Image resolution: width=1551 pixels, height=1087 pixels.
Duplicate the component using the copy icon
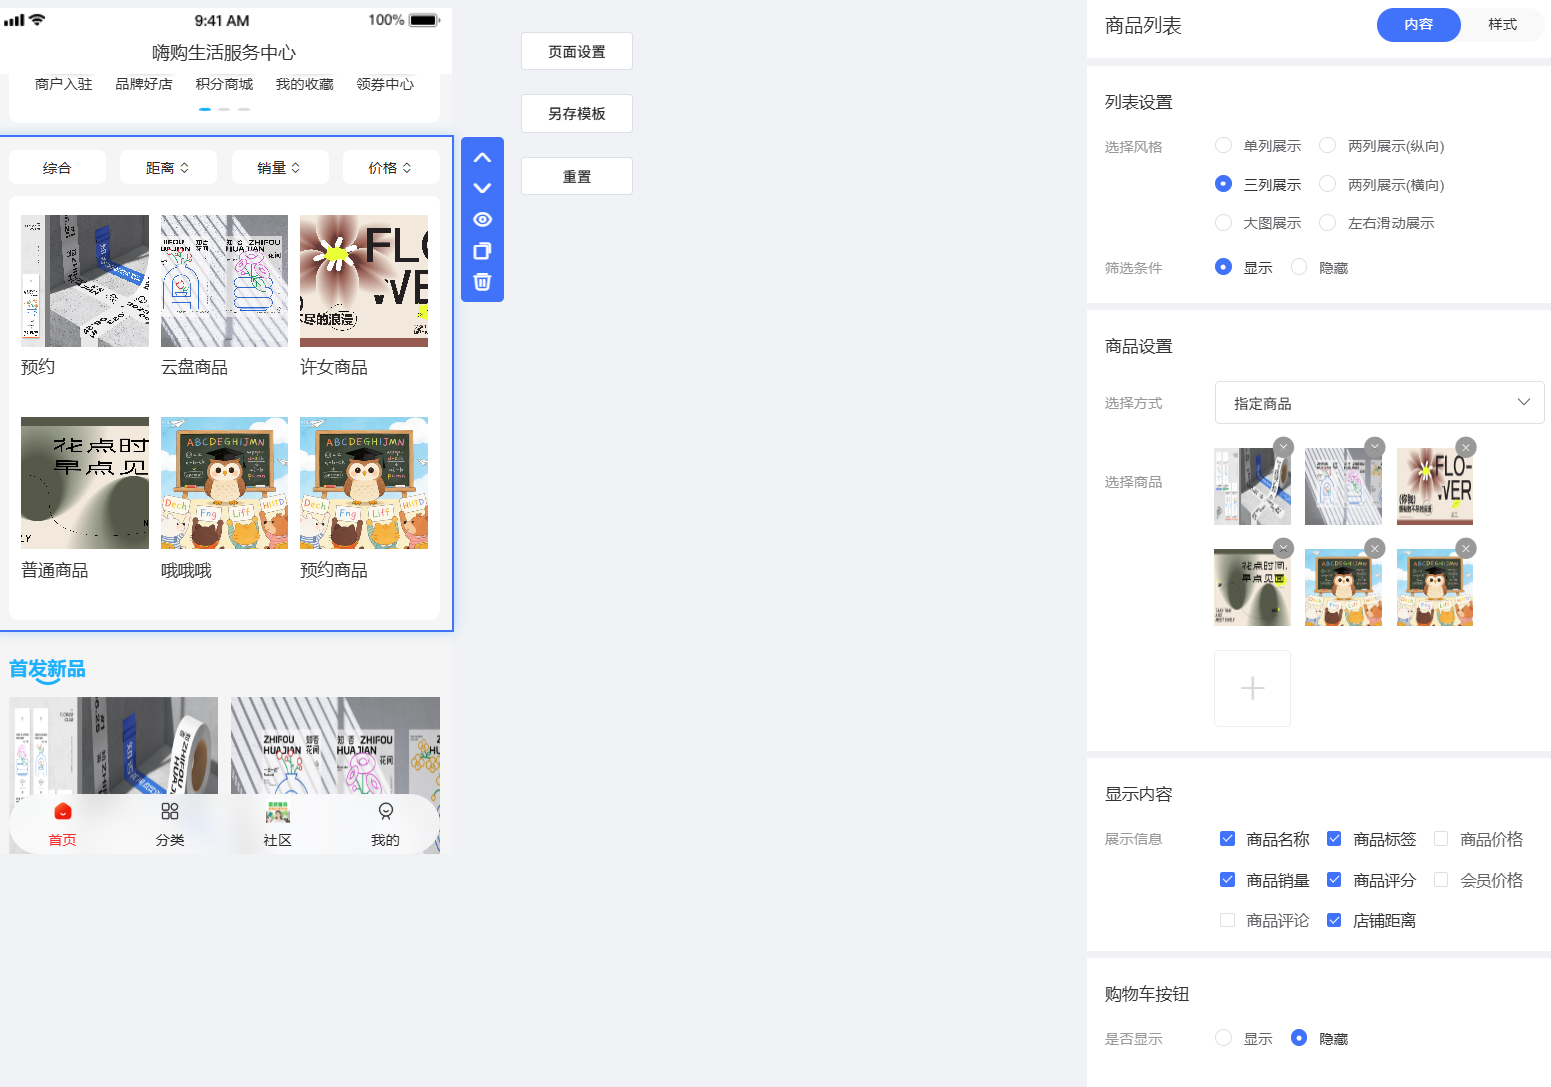(482, 251)
